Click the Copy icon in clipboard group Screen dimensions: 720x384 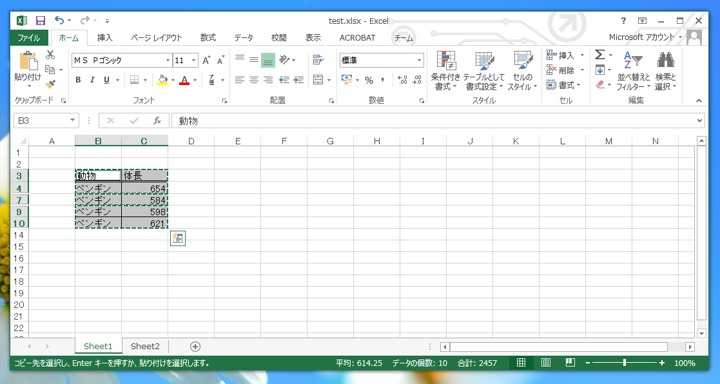(50, 70)
